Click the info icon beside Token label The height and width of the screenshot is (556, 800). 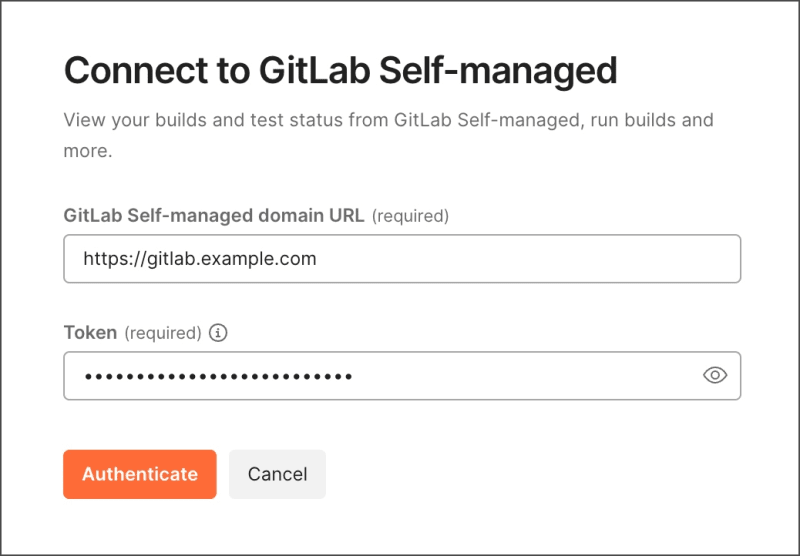point(219,332)
